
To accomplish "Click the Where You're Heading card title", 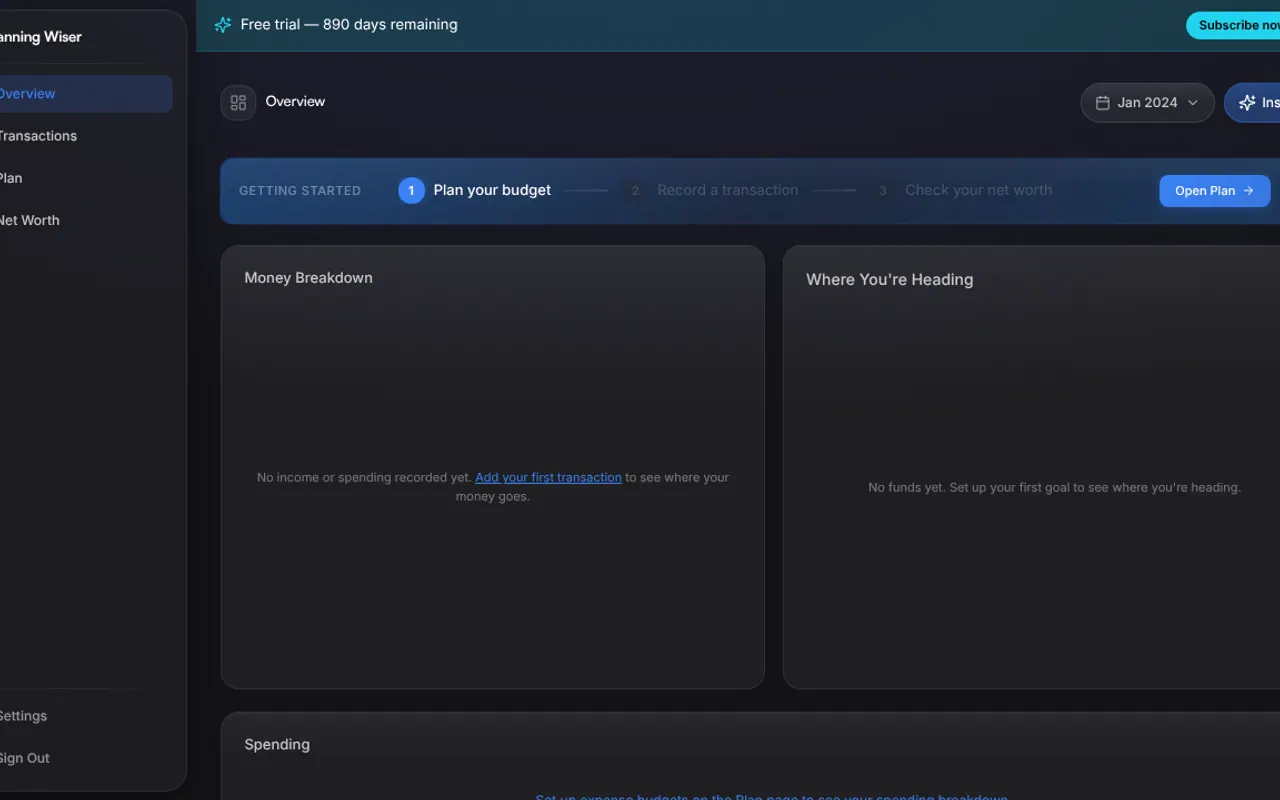I will (889, 280).
